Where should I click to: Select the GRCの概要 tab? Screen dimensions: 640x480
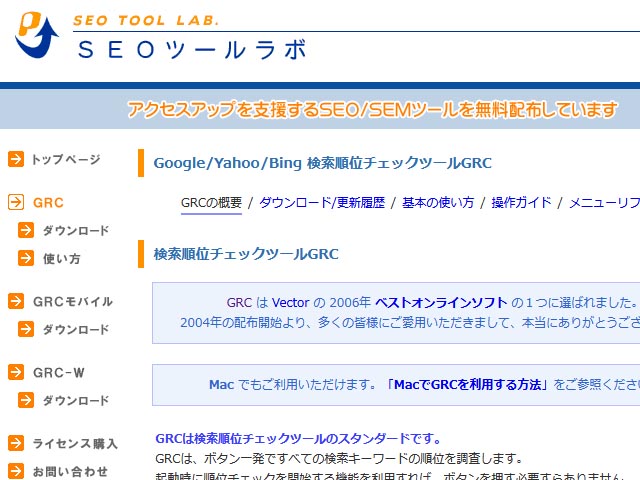tap(211, 203)
